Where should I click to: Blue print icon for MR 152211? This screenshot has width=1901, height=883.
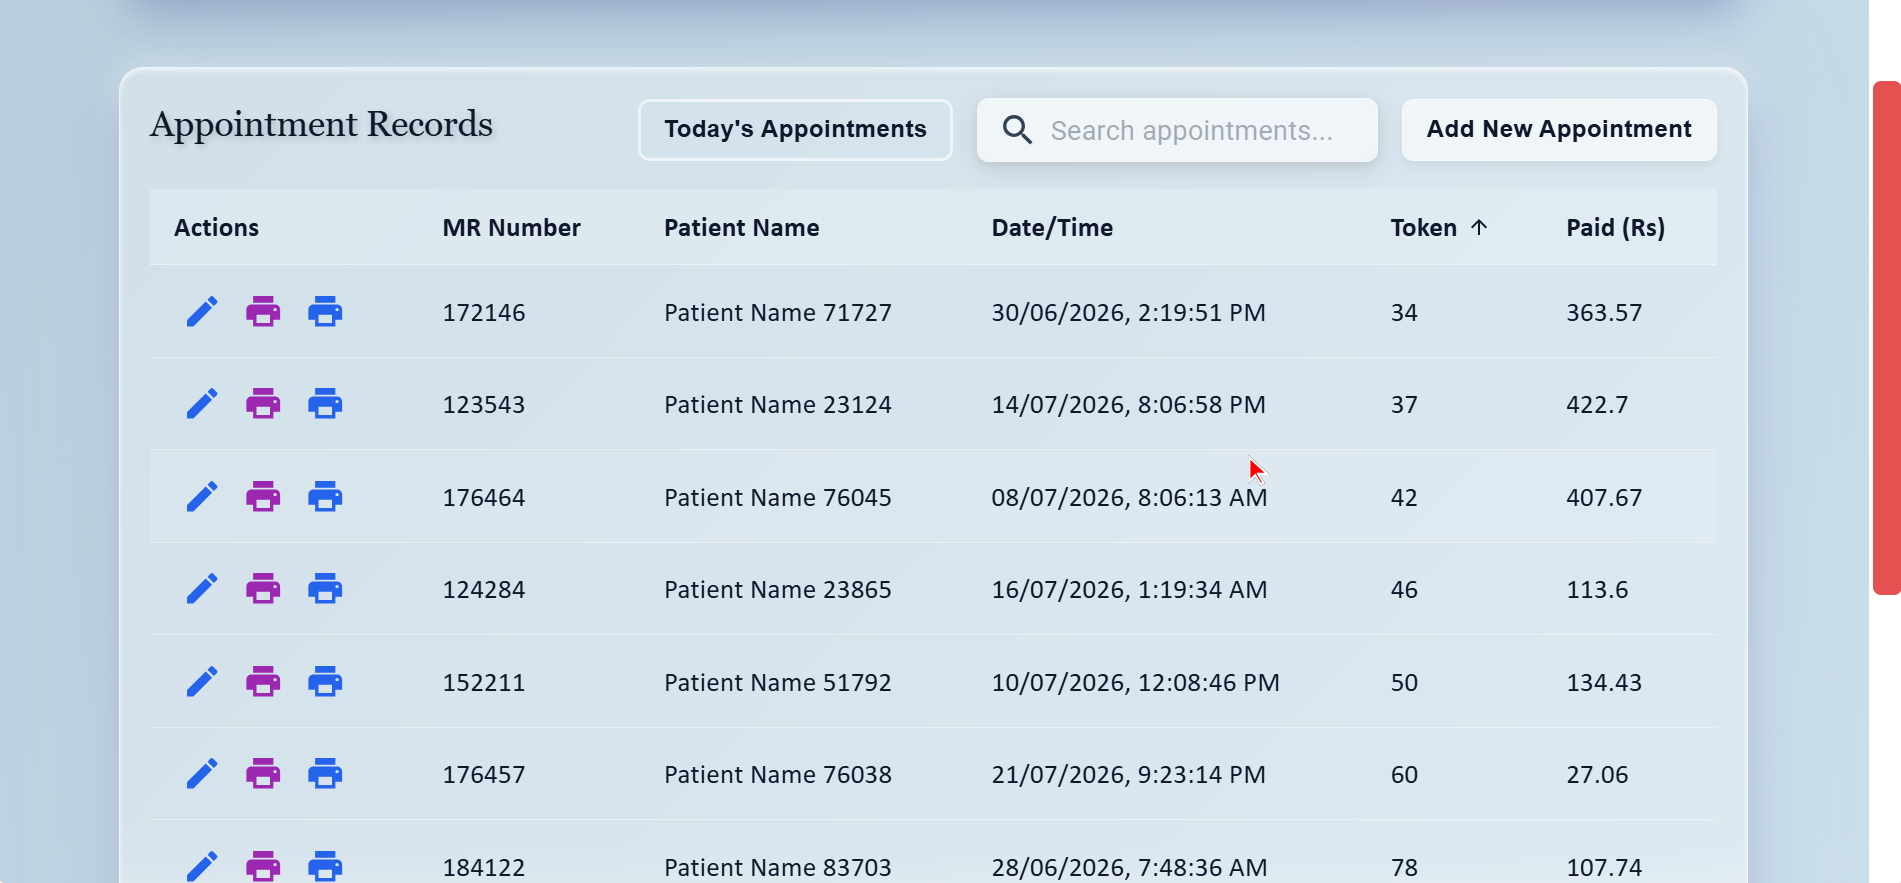pyautogui.click(x=325, y=682)
